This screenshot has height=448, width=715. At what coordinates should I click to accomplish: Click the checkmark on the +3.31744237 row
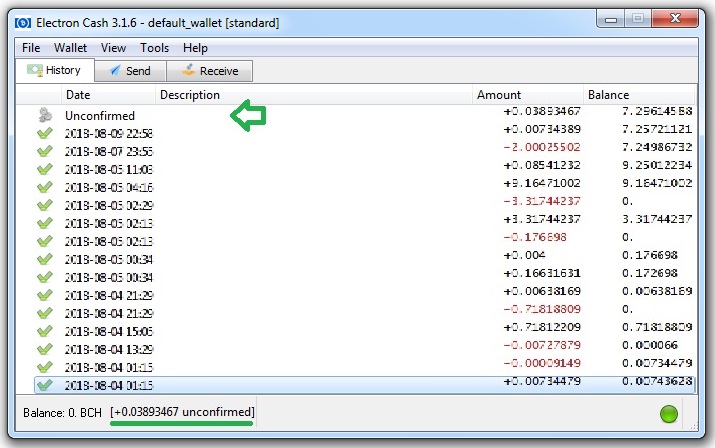[x=45, y=223]
